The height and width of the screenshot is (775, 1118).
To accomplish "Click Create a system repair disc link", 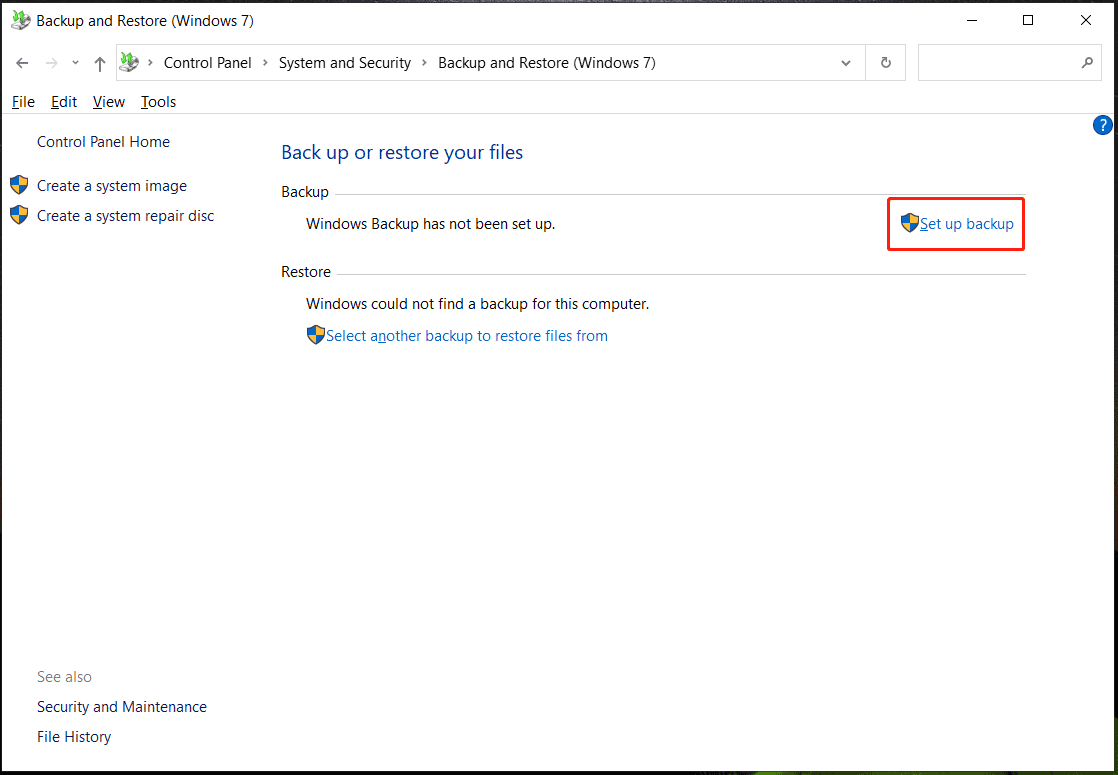I will 125,215.
